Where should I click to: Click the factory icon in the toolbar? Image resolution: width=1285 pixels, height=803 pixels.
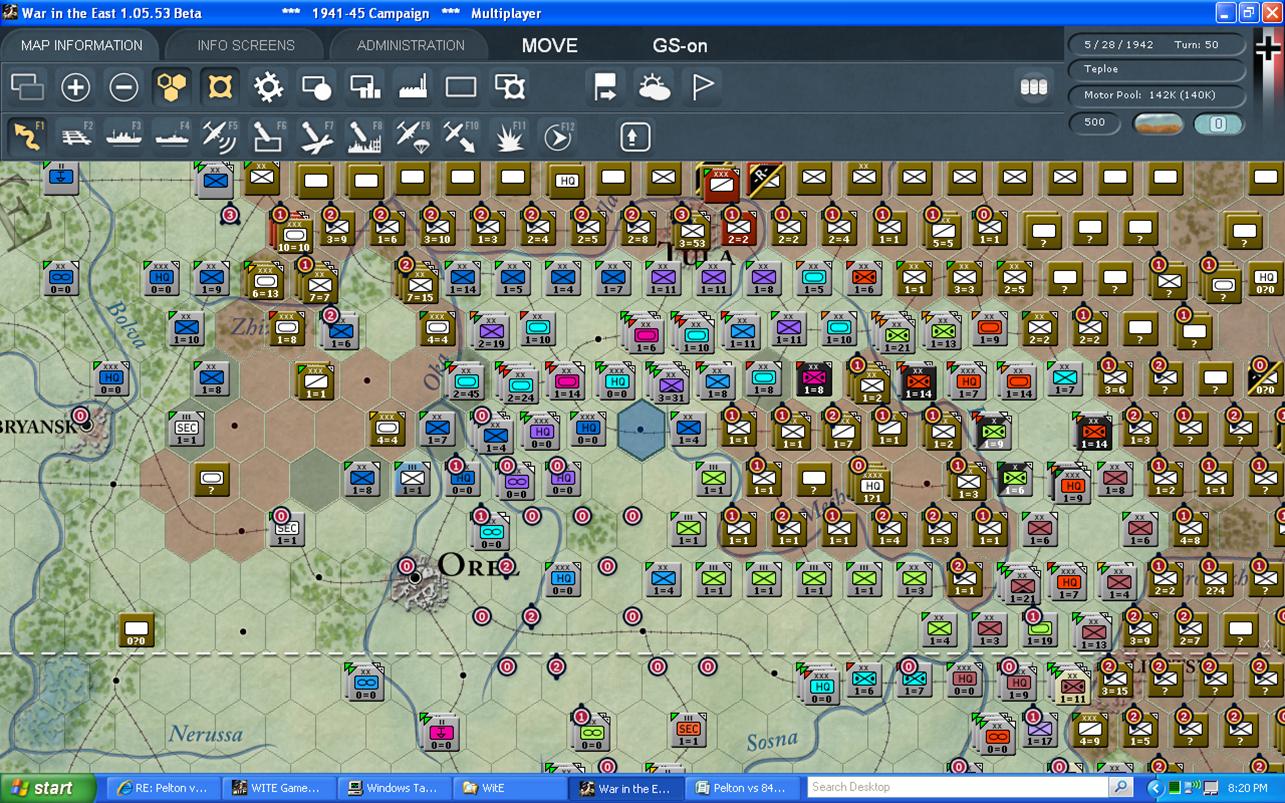[413, 87]
